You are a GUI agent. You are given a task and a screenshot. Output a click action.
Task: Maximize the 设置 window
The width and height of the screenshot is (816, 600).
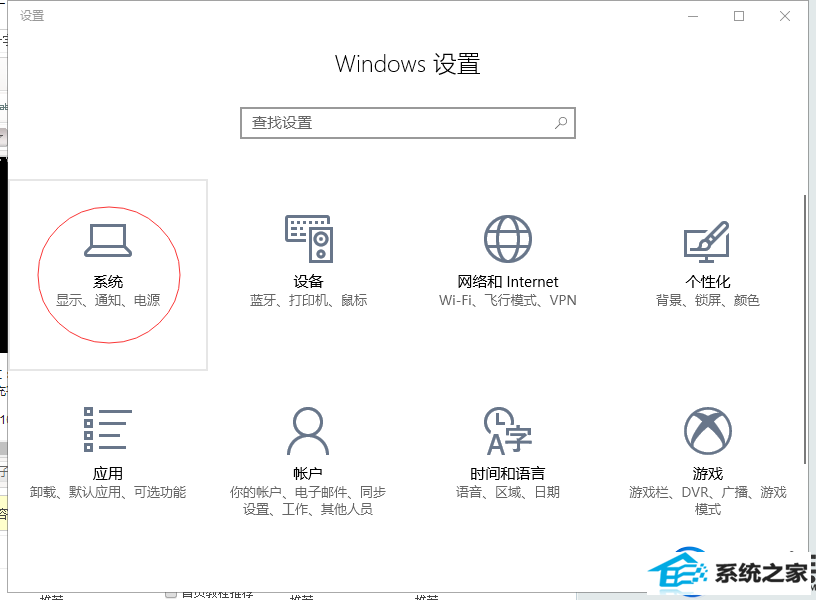point(739,16)
